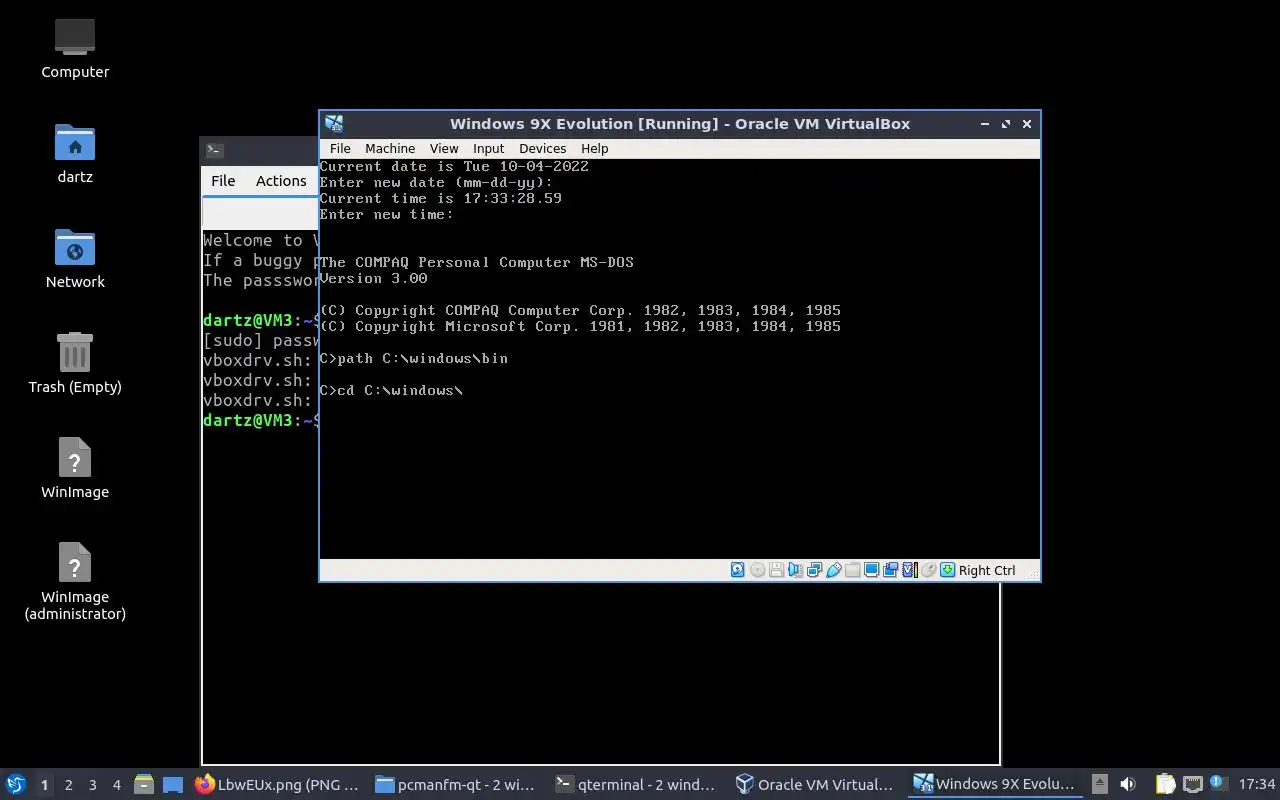Select the Computer desktop icon

click(75, 48)
